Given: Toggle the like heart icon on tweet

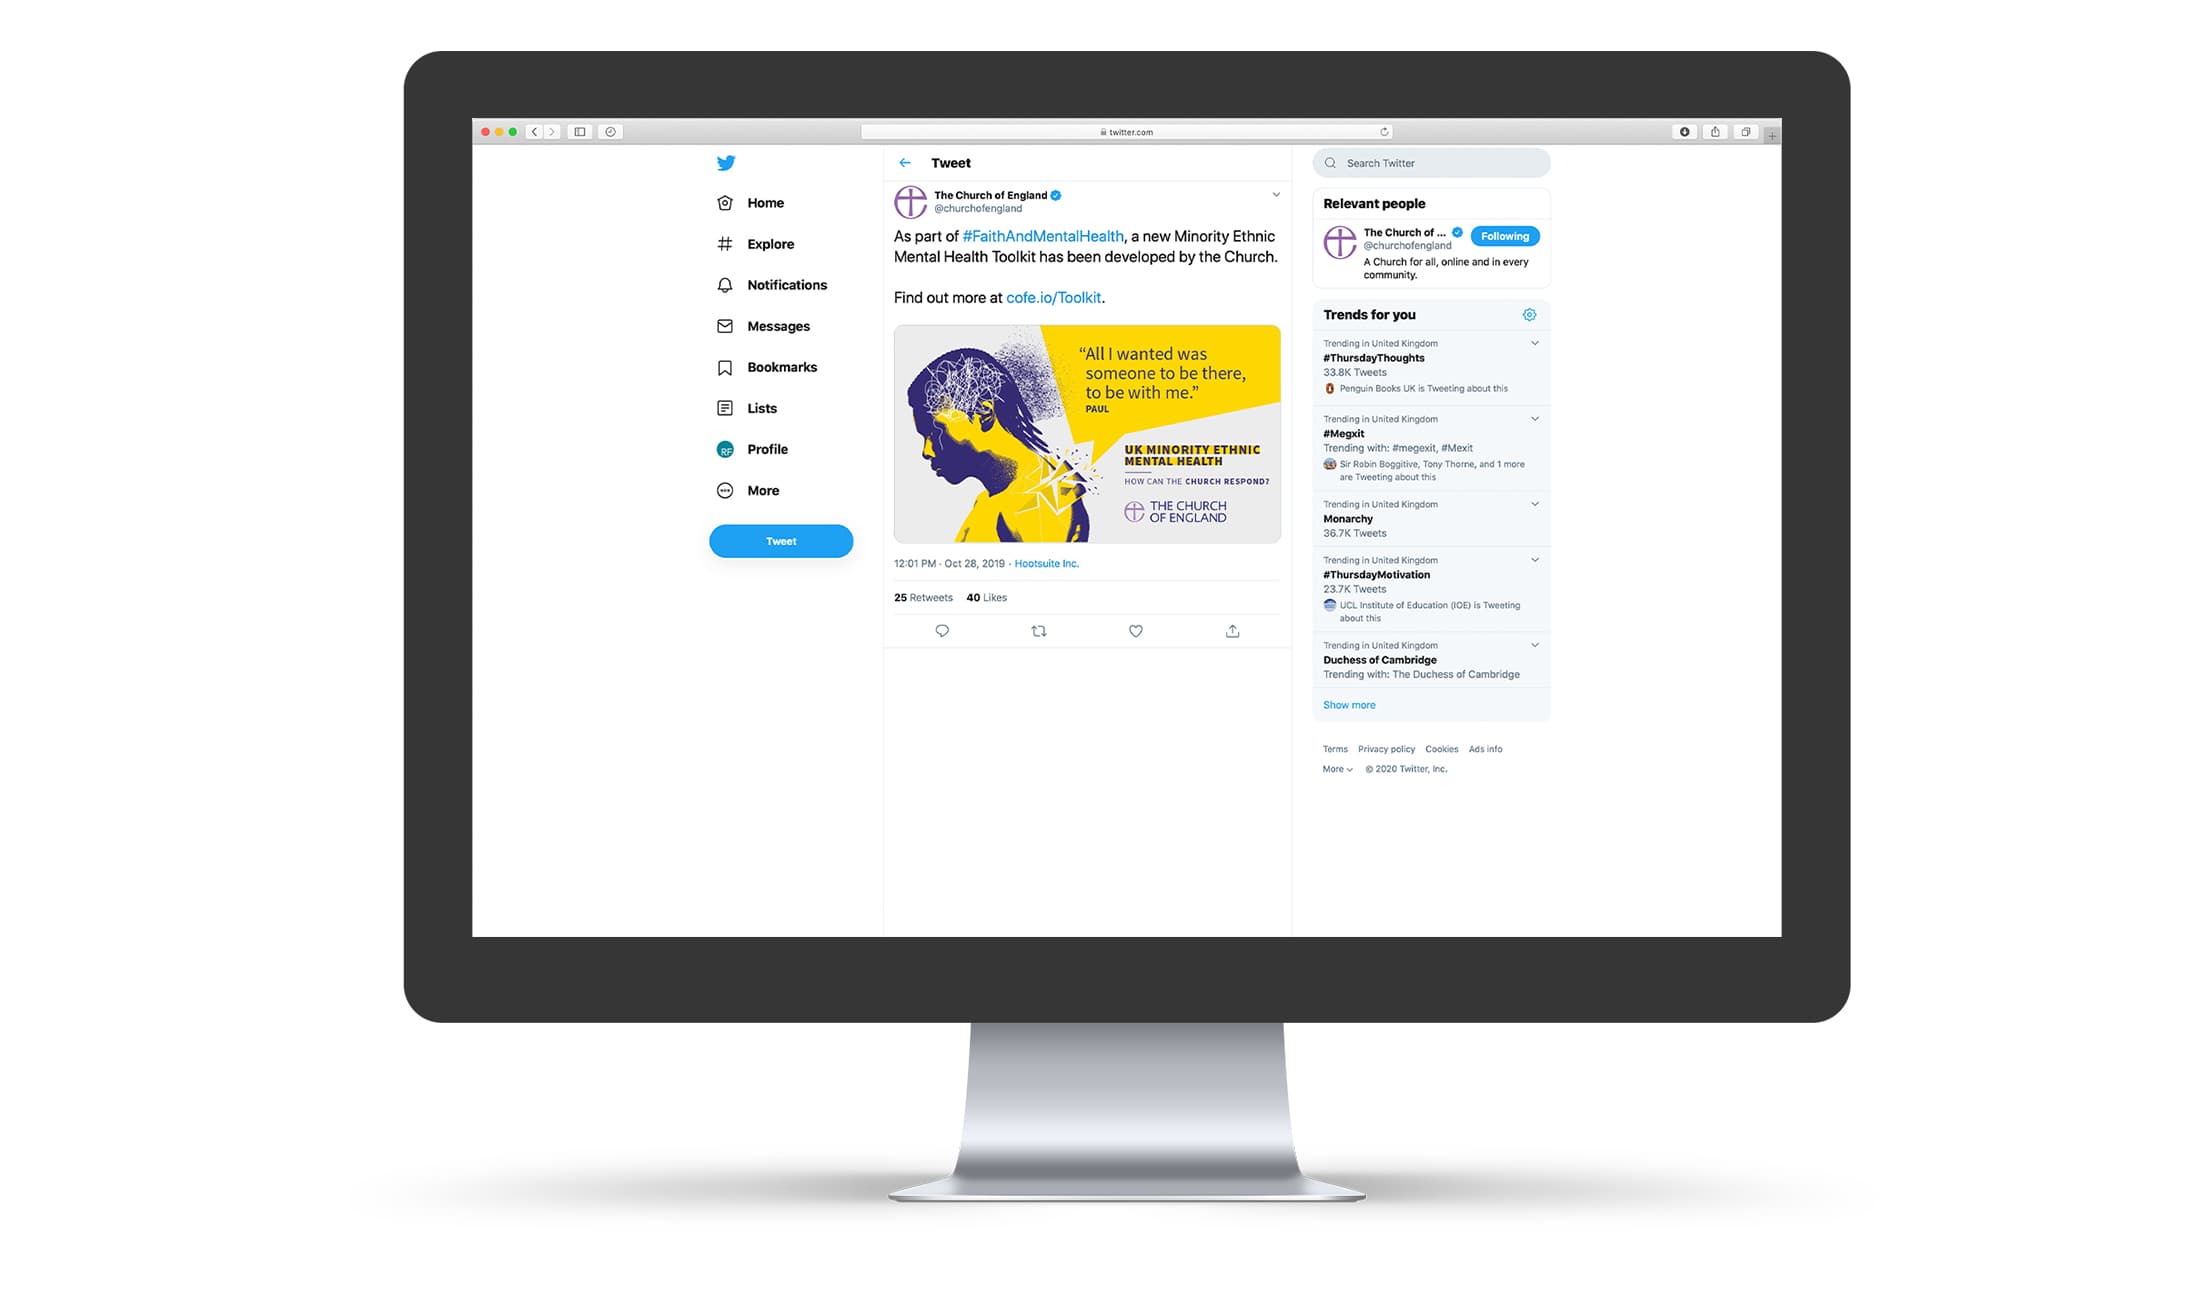Looking at the screenshot, I should pyautogui.click(x=1136, y=630).
